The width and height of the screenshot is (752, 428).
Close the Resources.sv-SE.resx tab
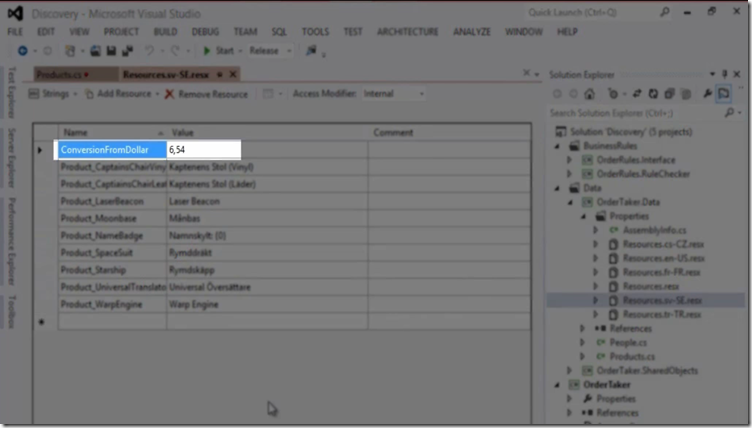(233, 74)
